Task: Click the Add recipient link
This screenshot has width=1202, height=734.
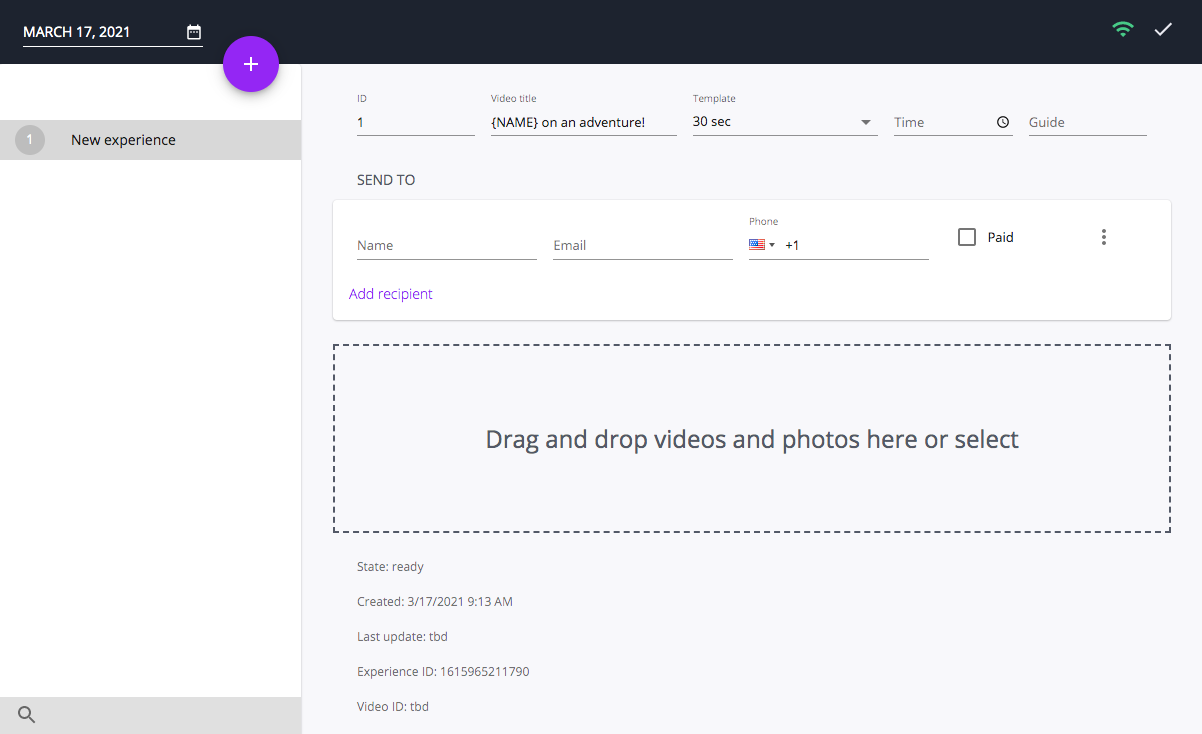Action: pyautogui.click(x=390, y=293)
